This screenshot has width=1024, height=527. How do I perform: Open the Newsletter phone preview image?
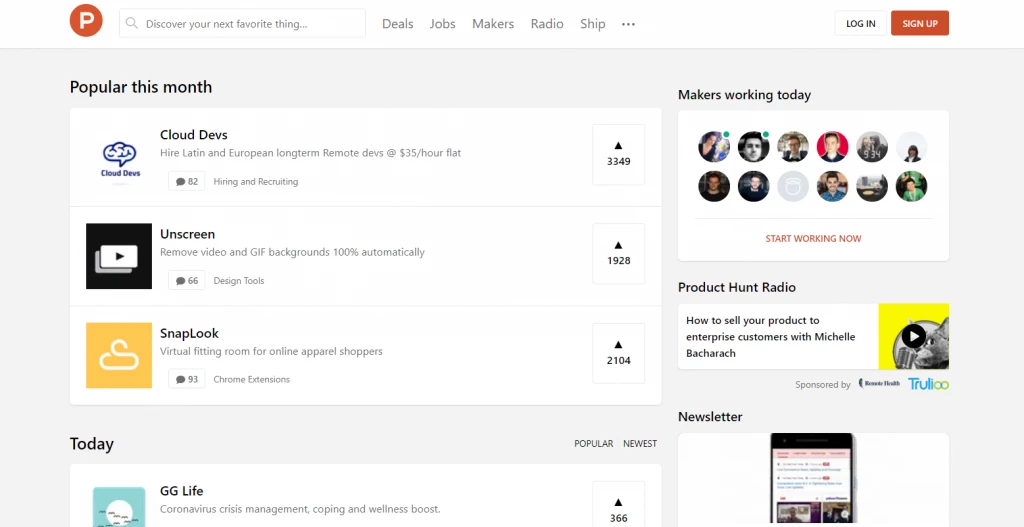(x=812, y=479)
